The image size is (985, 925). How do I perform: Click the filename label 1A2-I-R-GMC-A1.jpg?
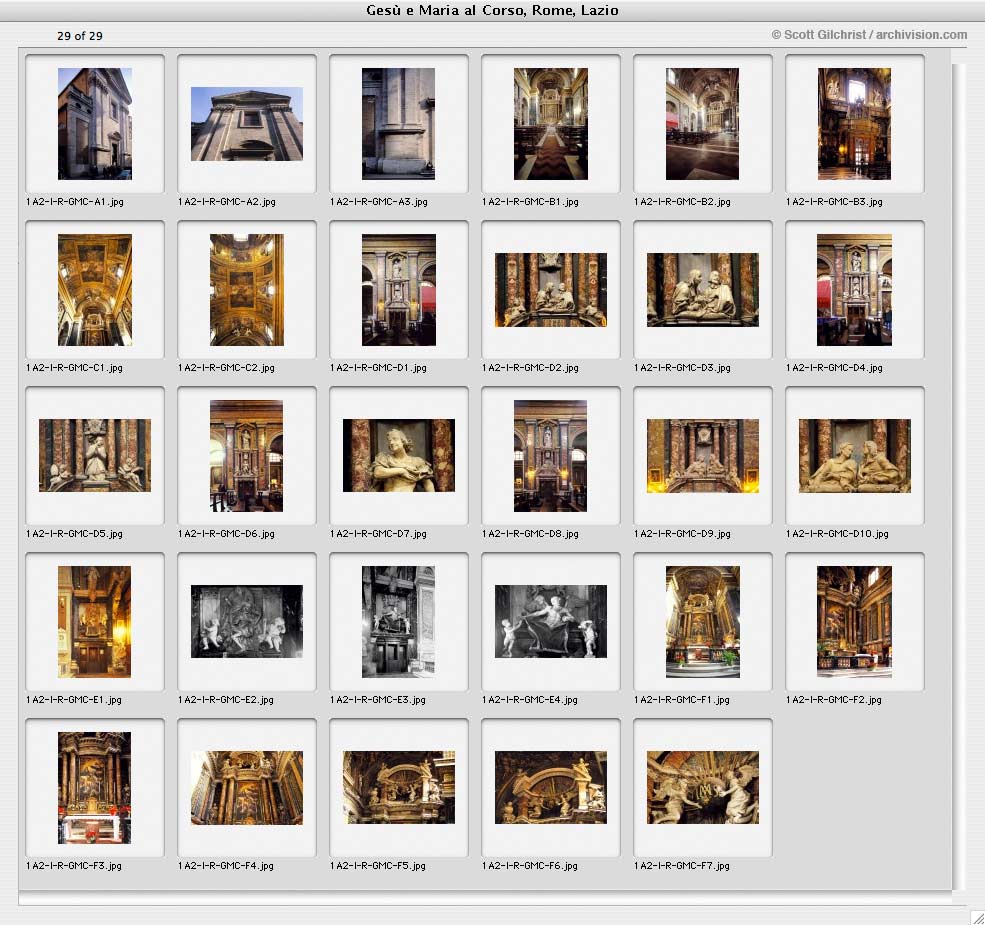pyautogui.click(x=75, y=202)
